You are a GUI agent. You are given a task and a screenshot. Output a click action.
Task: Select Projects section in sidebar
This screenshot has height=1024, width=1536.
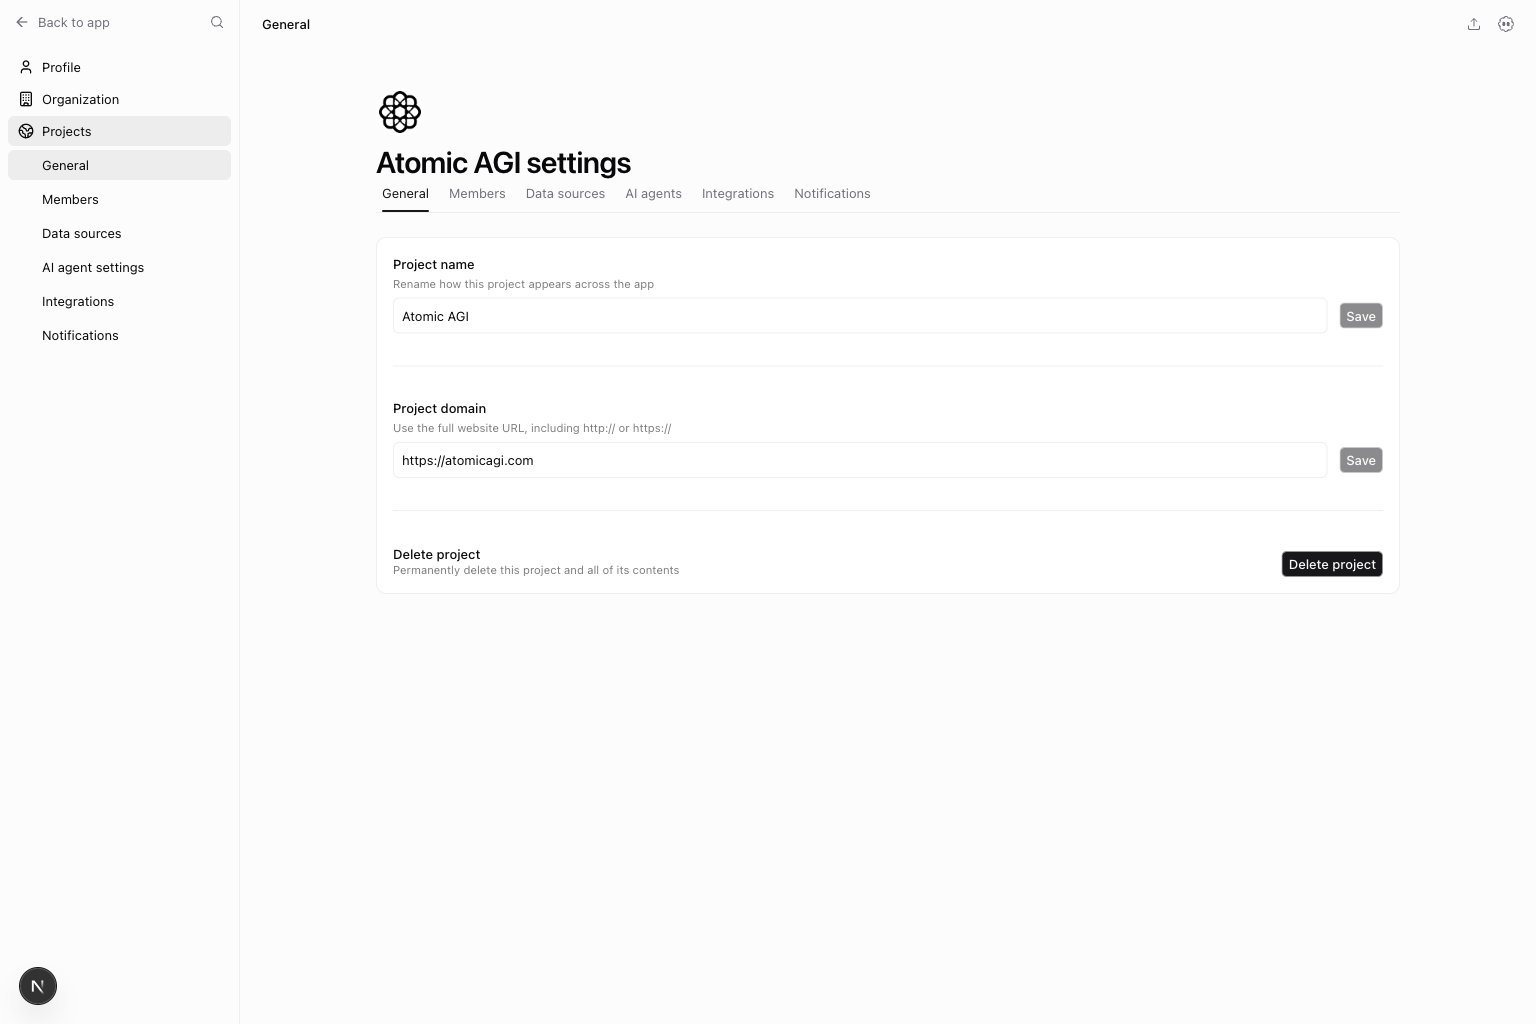click(119, 131)
